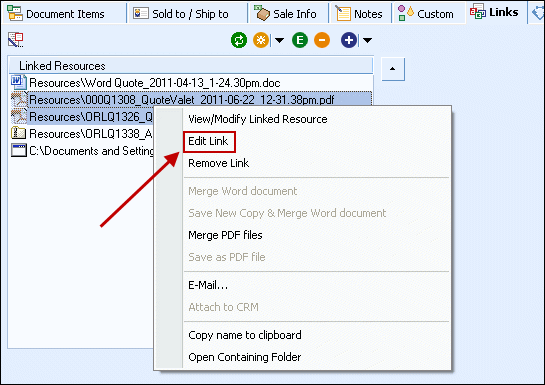
Task: Switch to the Sale Info tab
Action: tap(285, 14)
